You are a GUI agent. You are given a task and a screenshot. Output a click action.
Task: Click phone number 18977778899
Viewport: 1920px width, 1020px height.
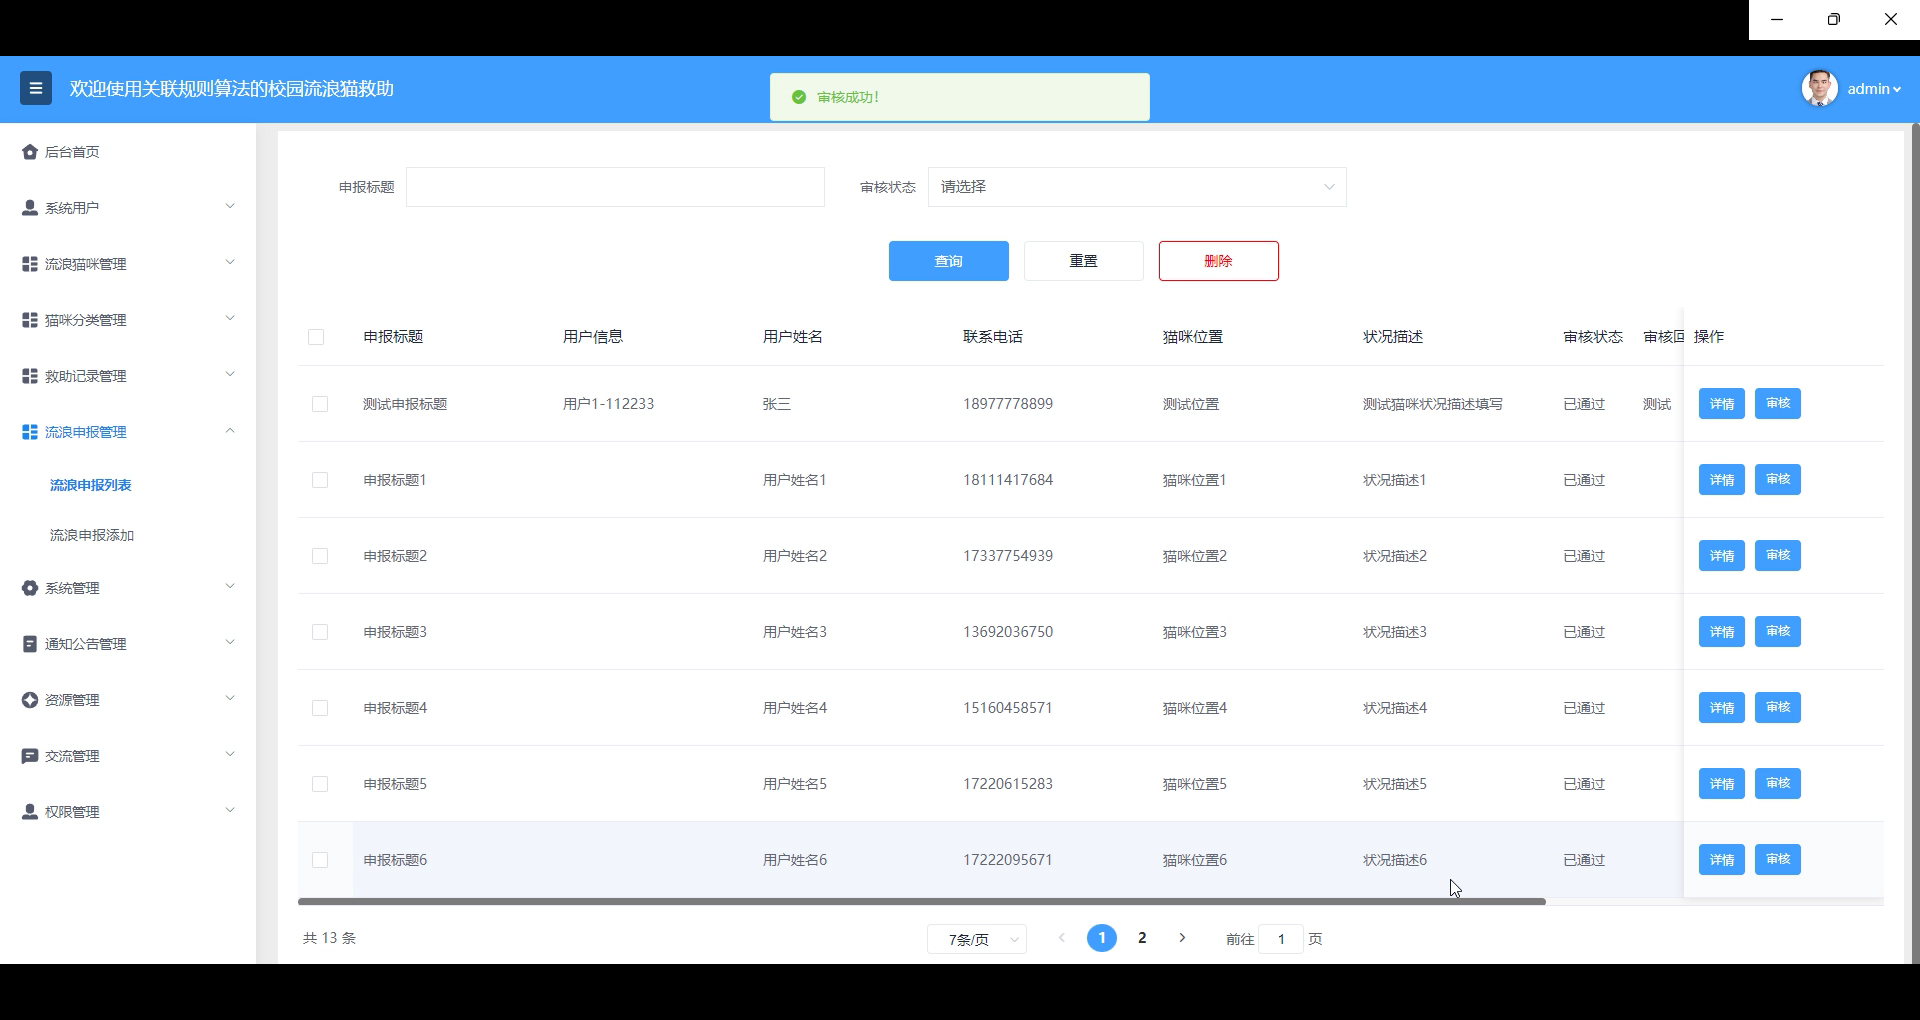click(x=1007, y=404)
